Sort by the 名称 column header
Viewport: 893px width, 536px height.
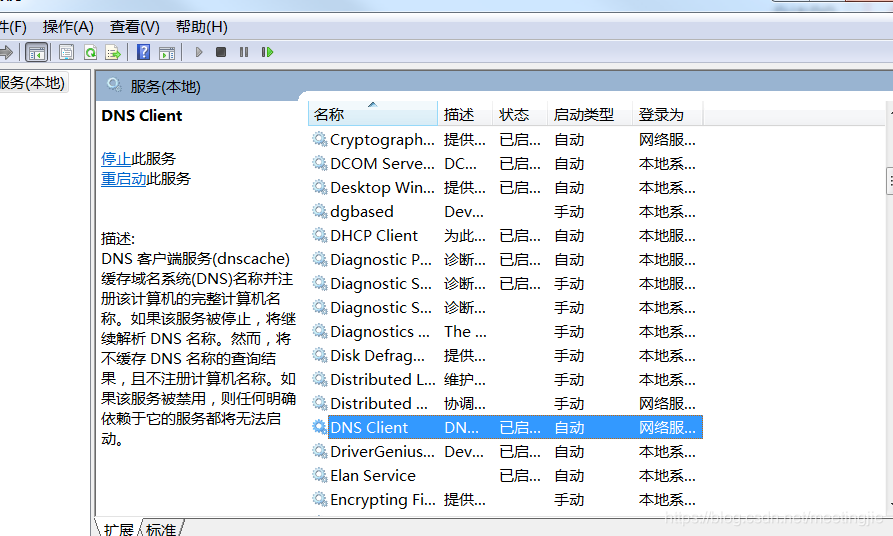372,114
